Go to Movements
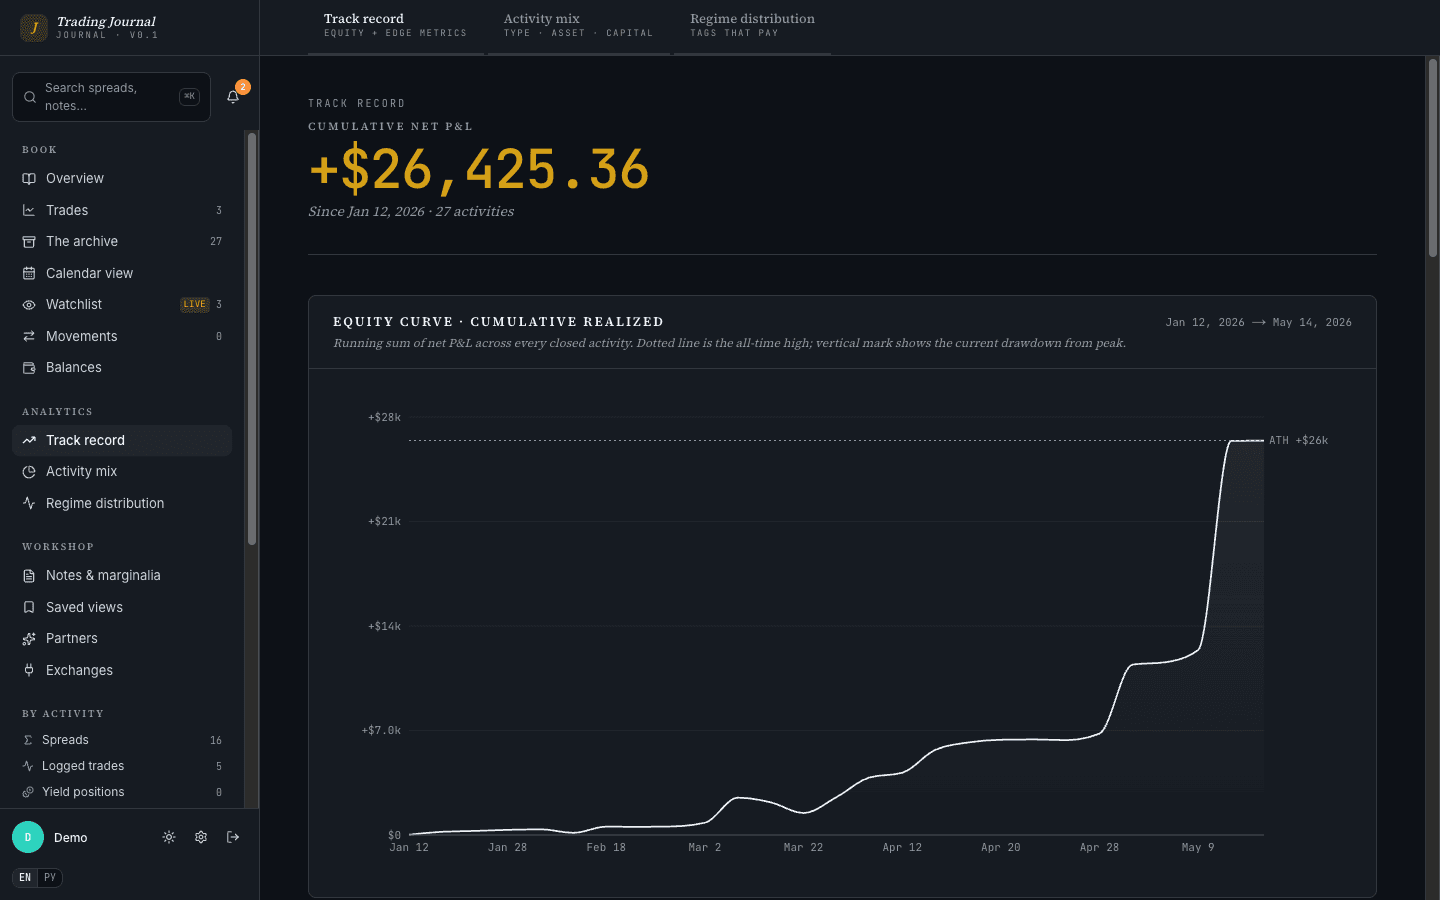The width and height of the screenshot is (1440, 900). point(122,336)
